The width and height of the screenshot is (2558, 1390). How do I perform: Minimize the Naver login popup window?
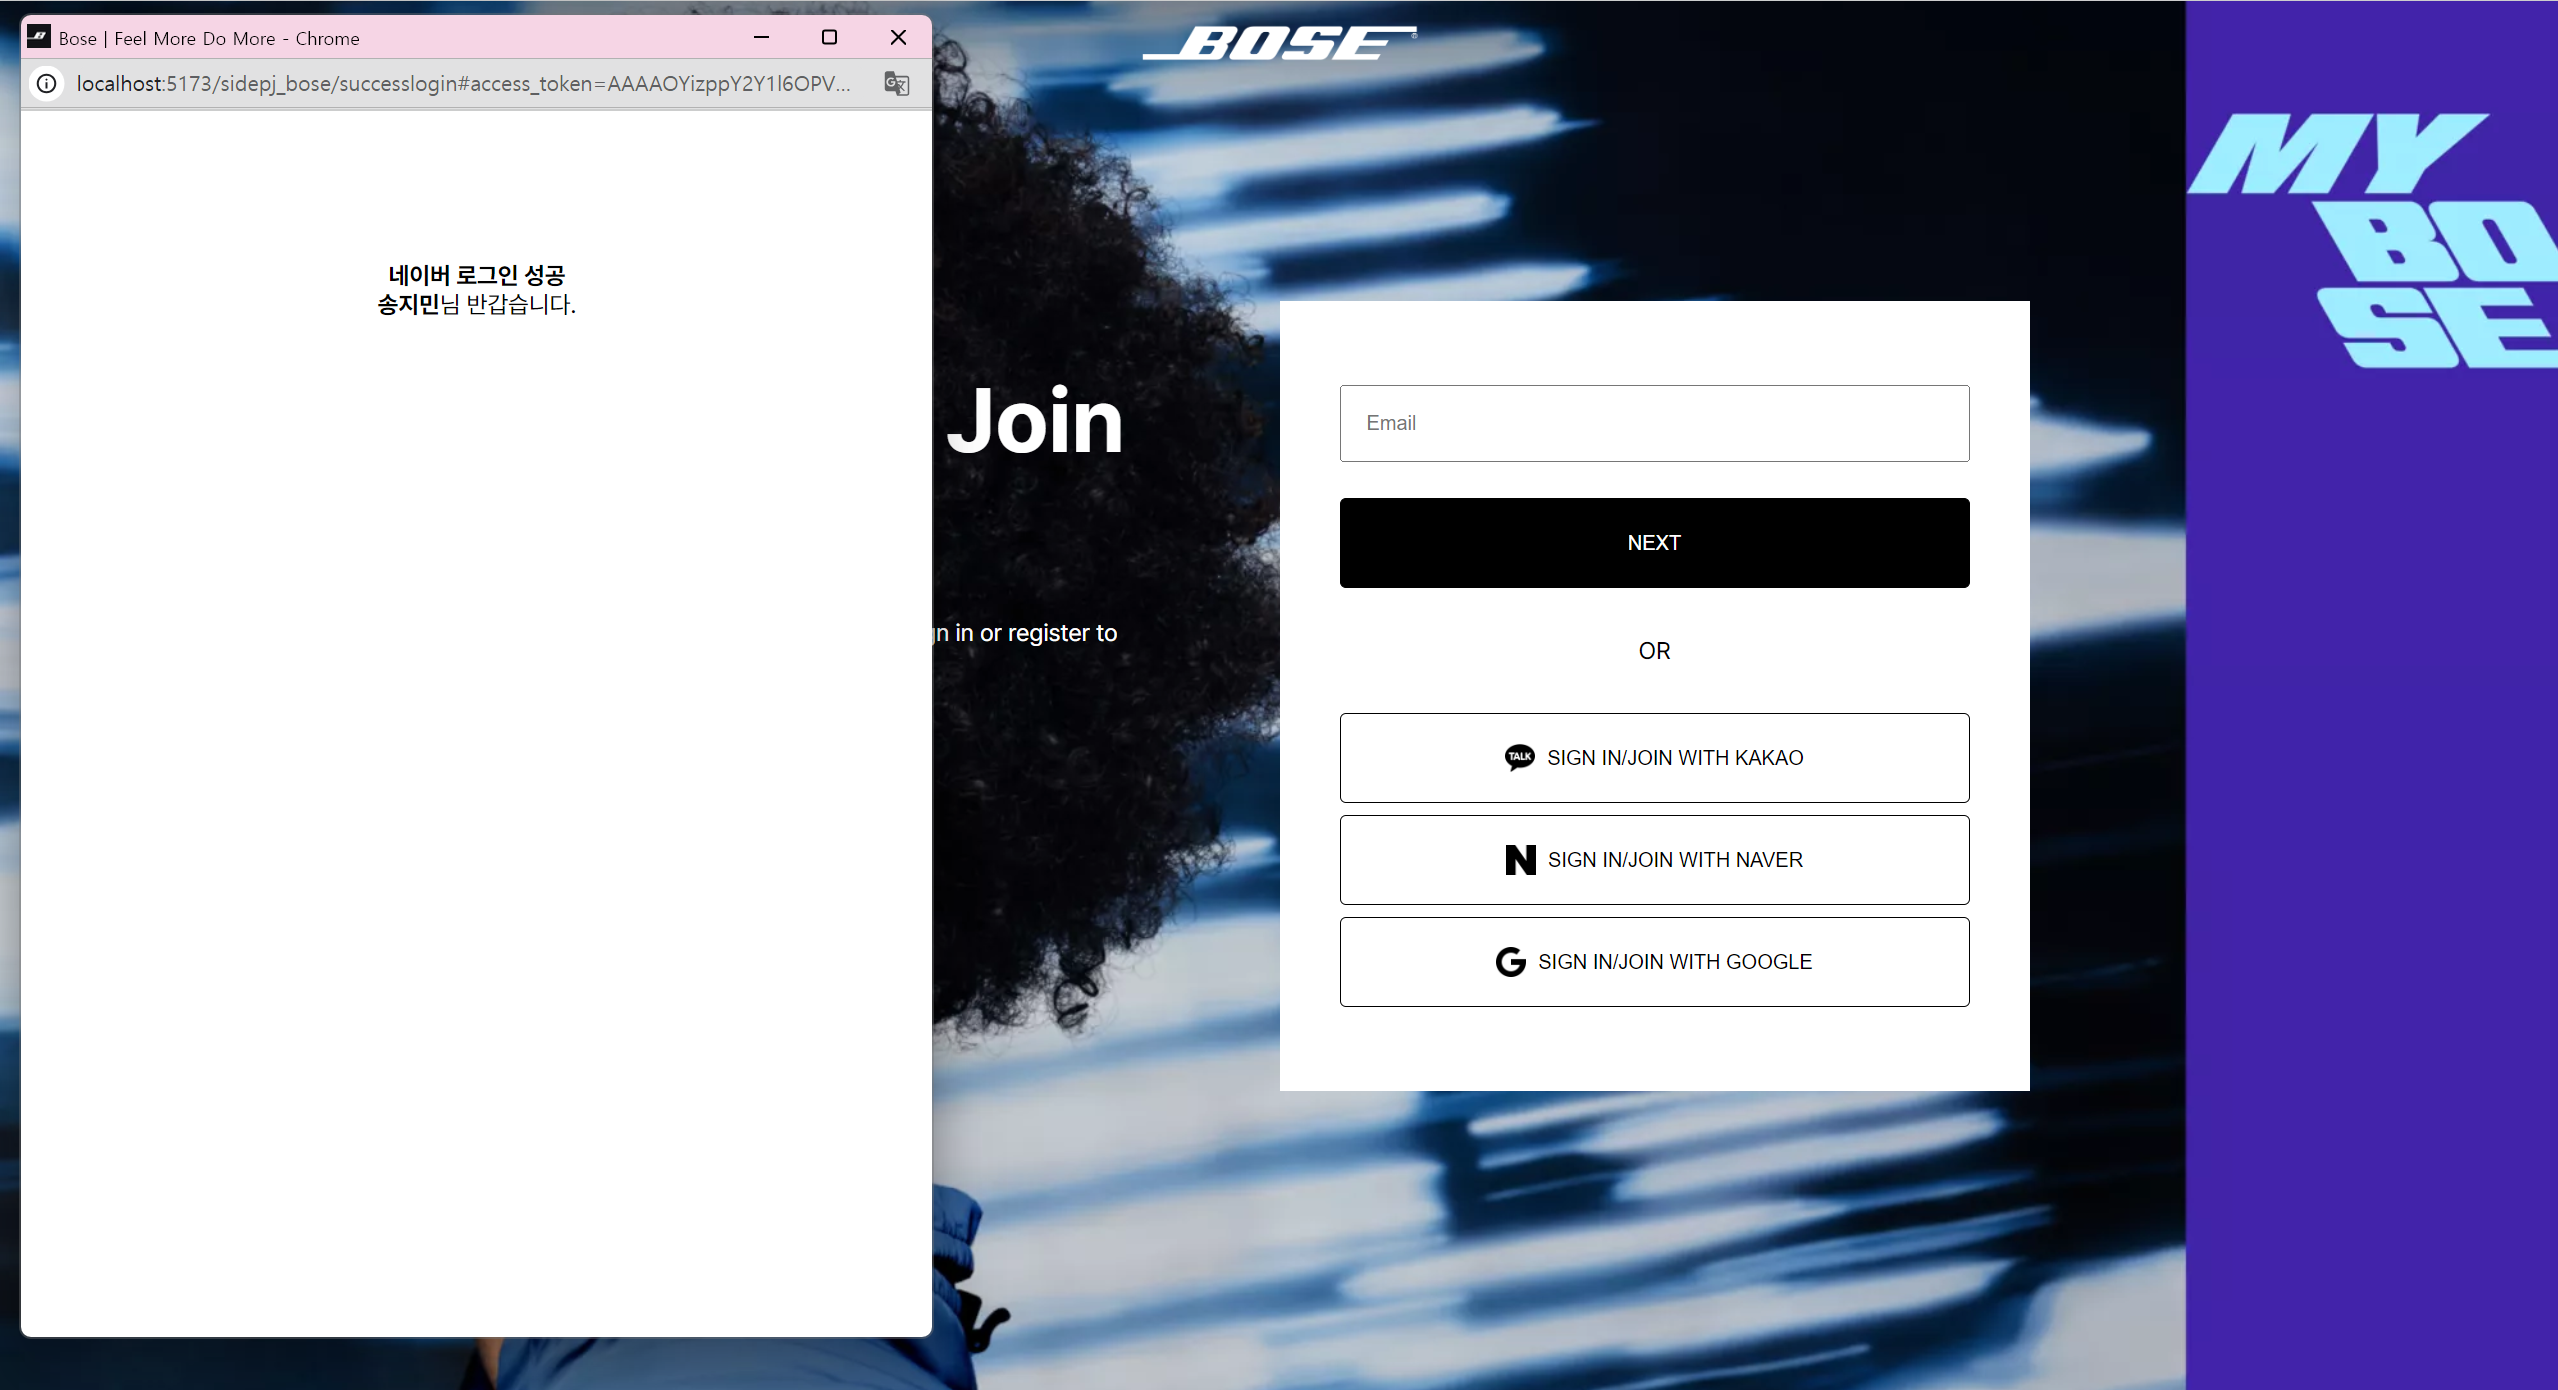761,38
